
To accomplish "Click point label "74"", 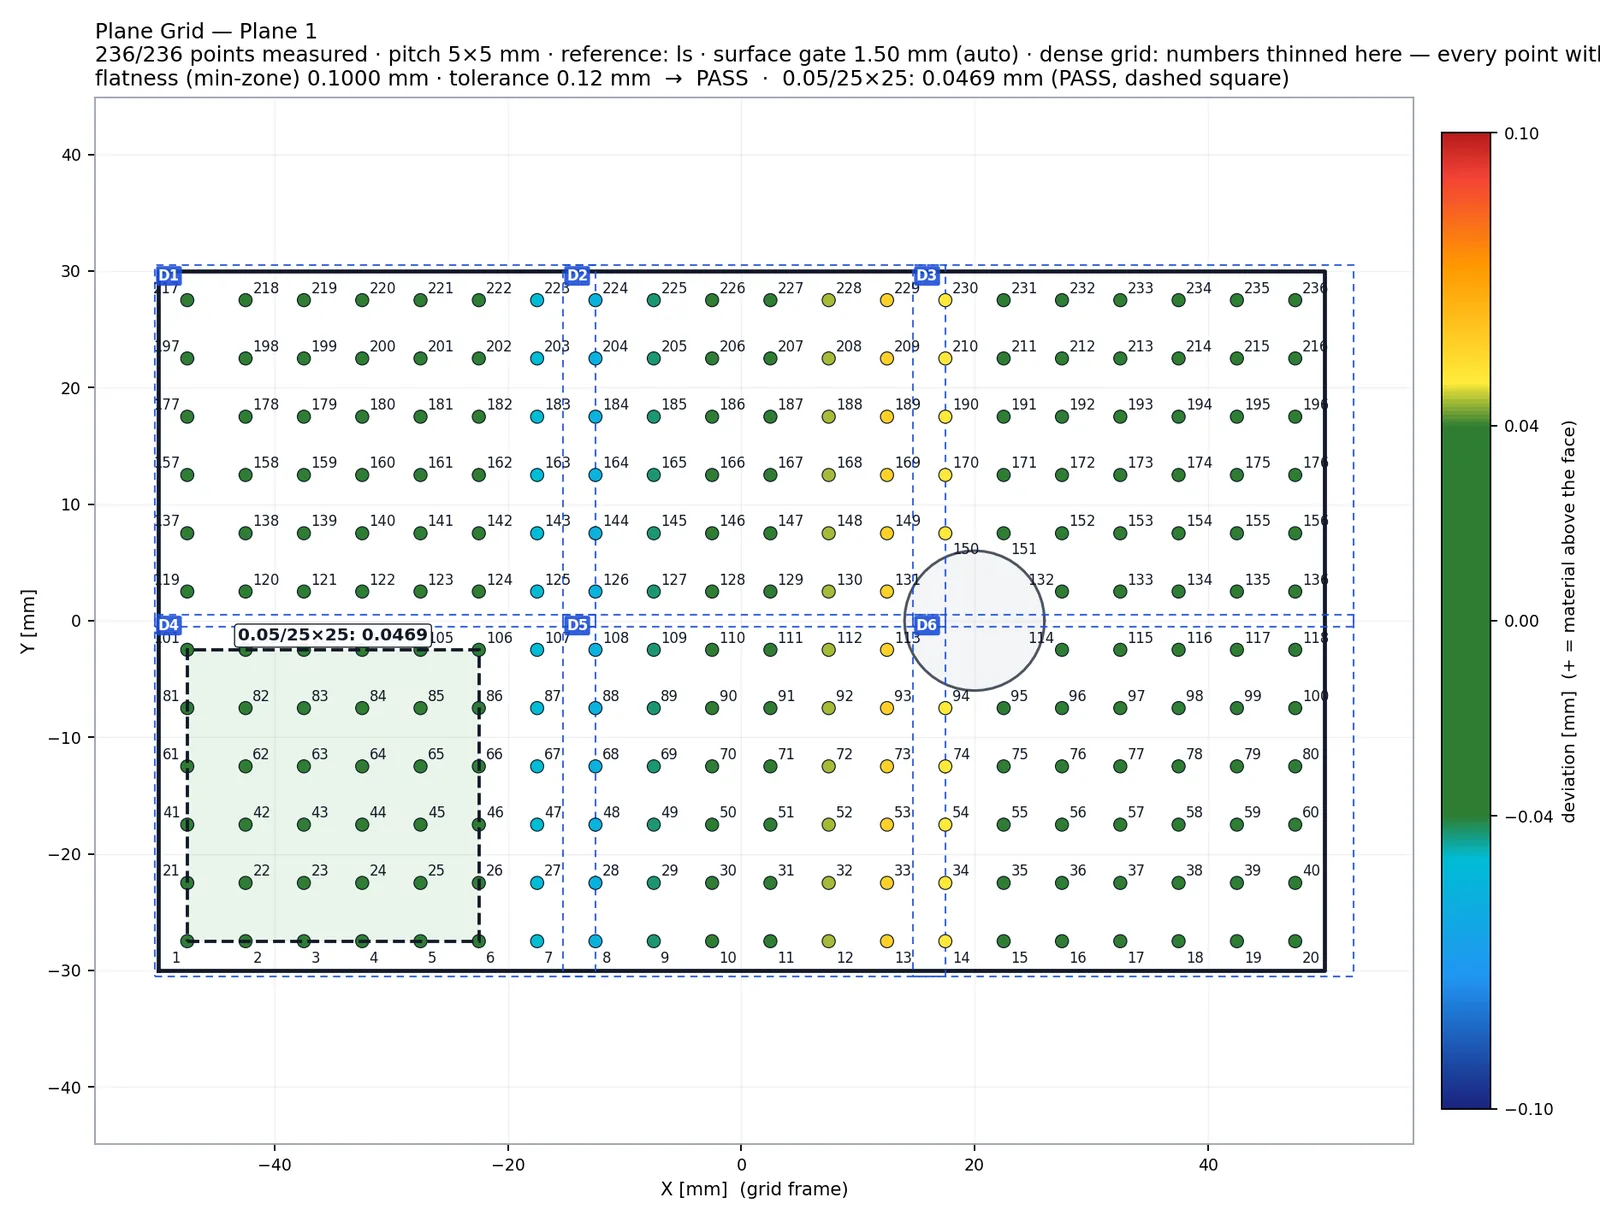I will coord(962,754).
